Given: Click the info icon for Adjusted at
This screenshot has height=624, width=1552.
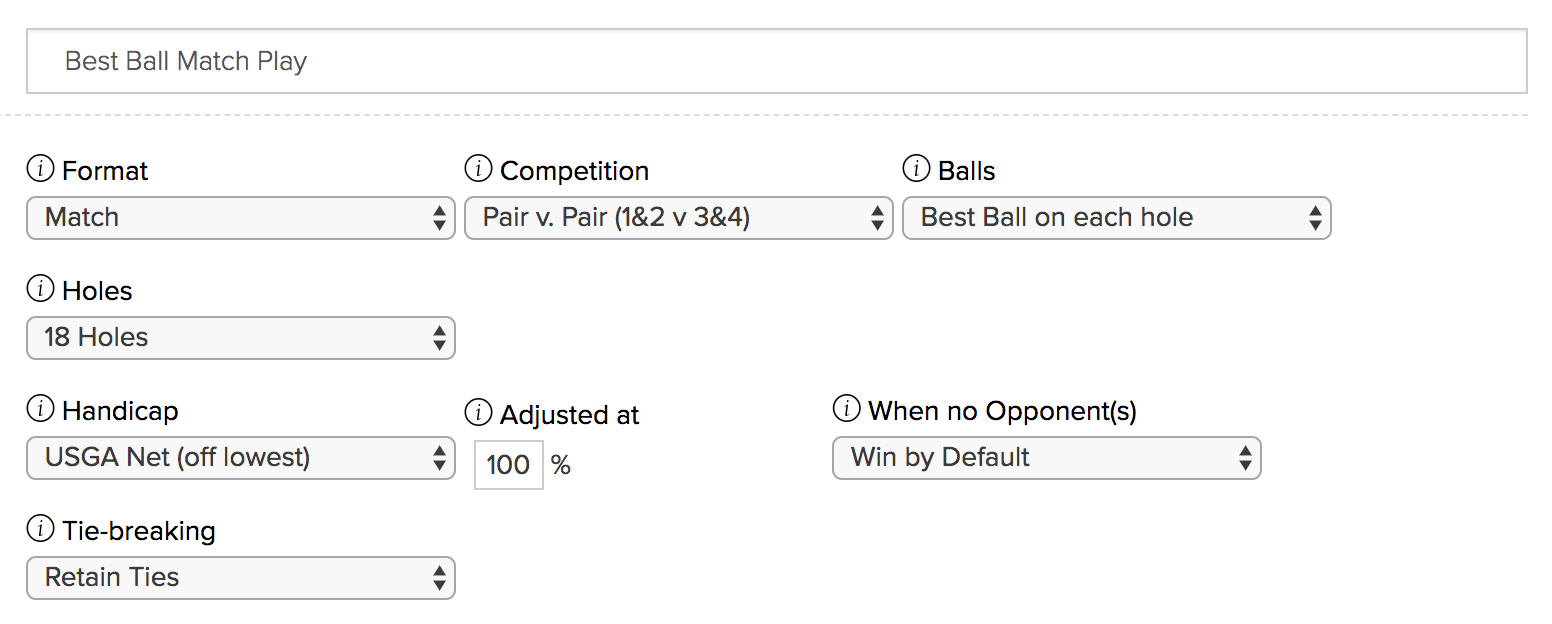Looking at the screenshot, I should 478,413.
